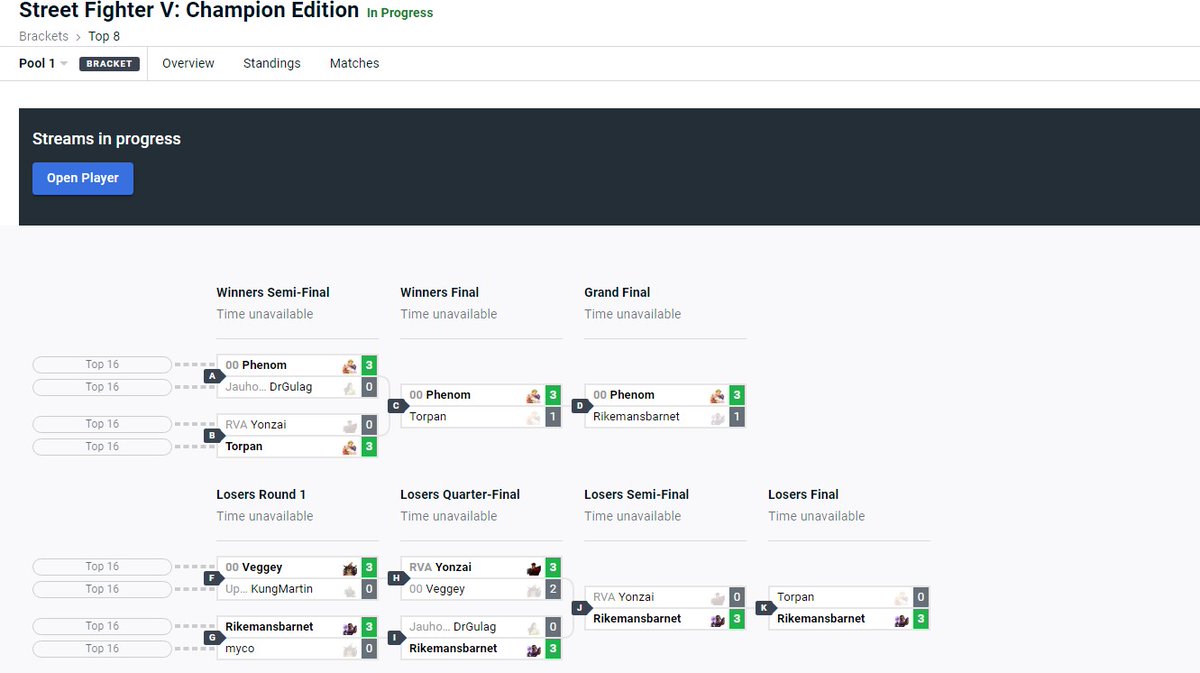
Task: Click the Losers Quarter-Final heading
Action: pyautogui.click(x=460, y=495)
